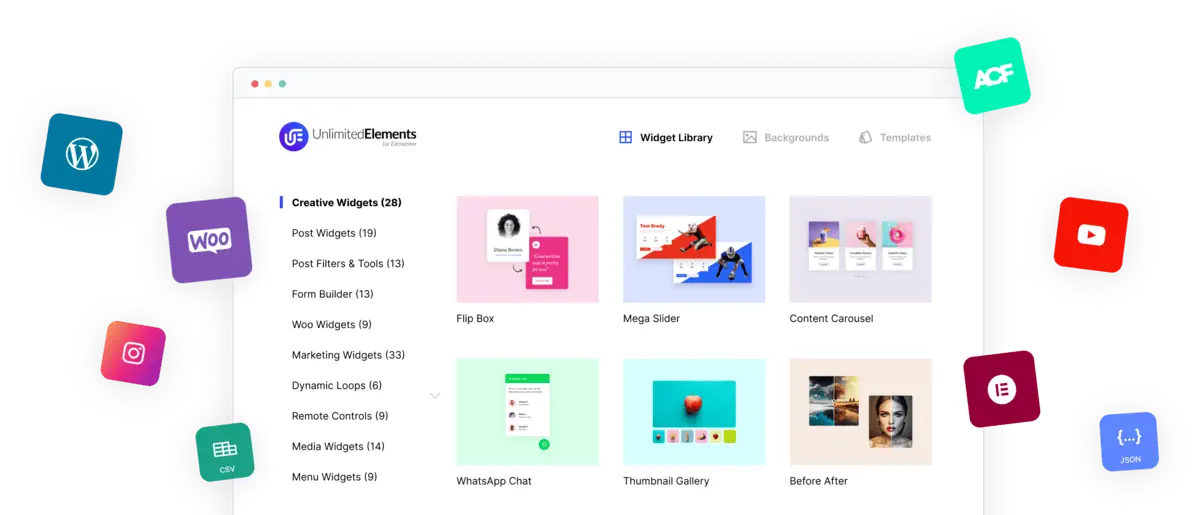
Task: Open the Templates tab
Action: pyautogui.click(x=894, y=138)
